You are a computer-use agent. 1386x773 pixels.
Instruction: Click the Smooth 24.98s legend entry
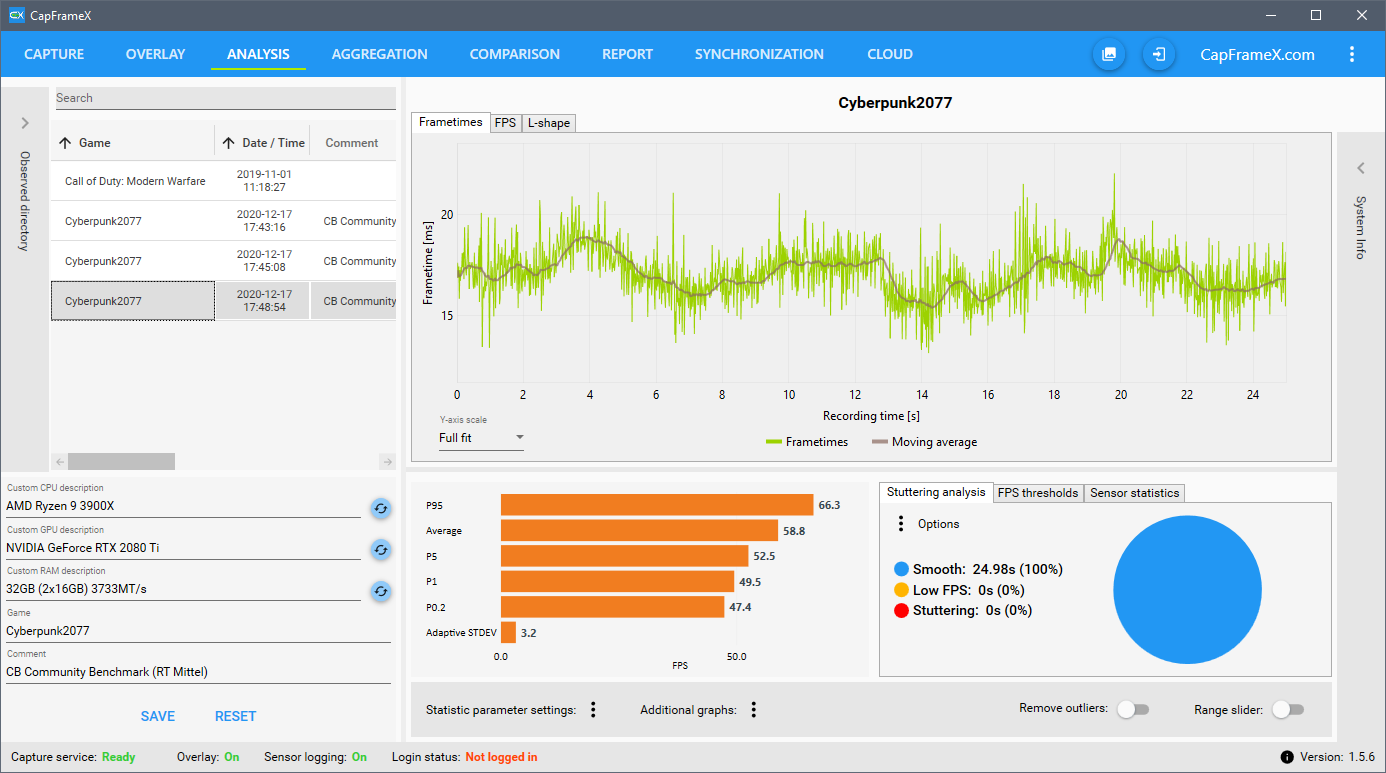(x=979, y=569)
